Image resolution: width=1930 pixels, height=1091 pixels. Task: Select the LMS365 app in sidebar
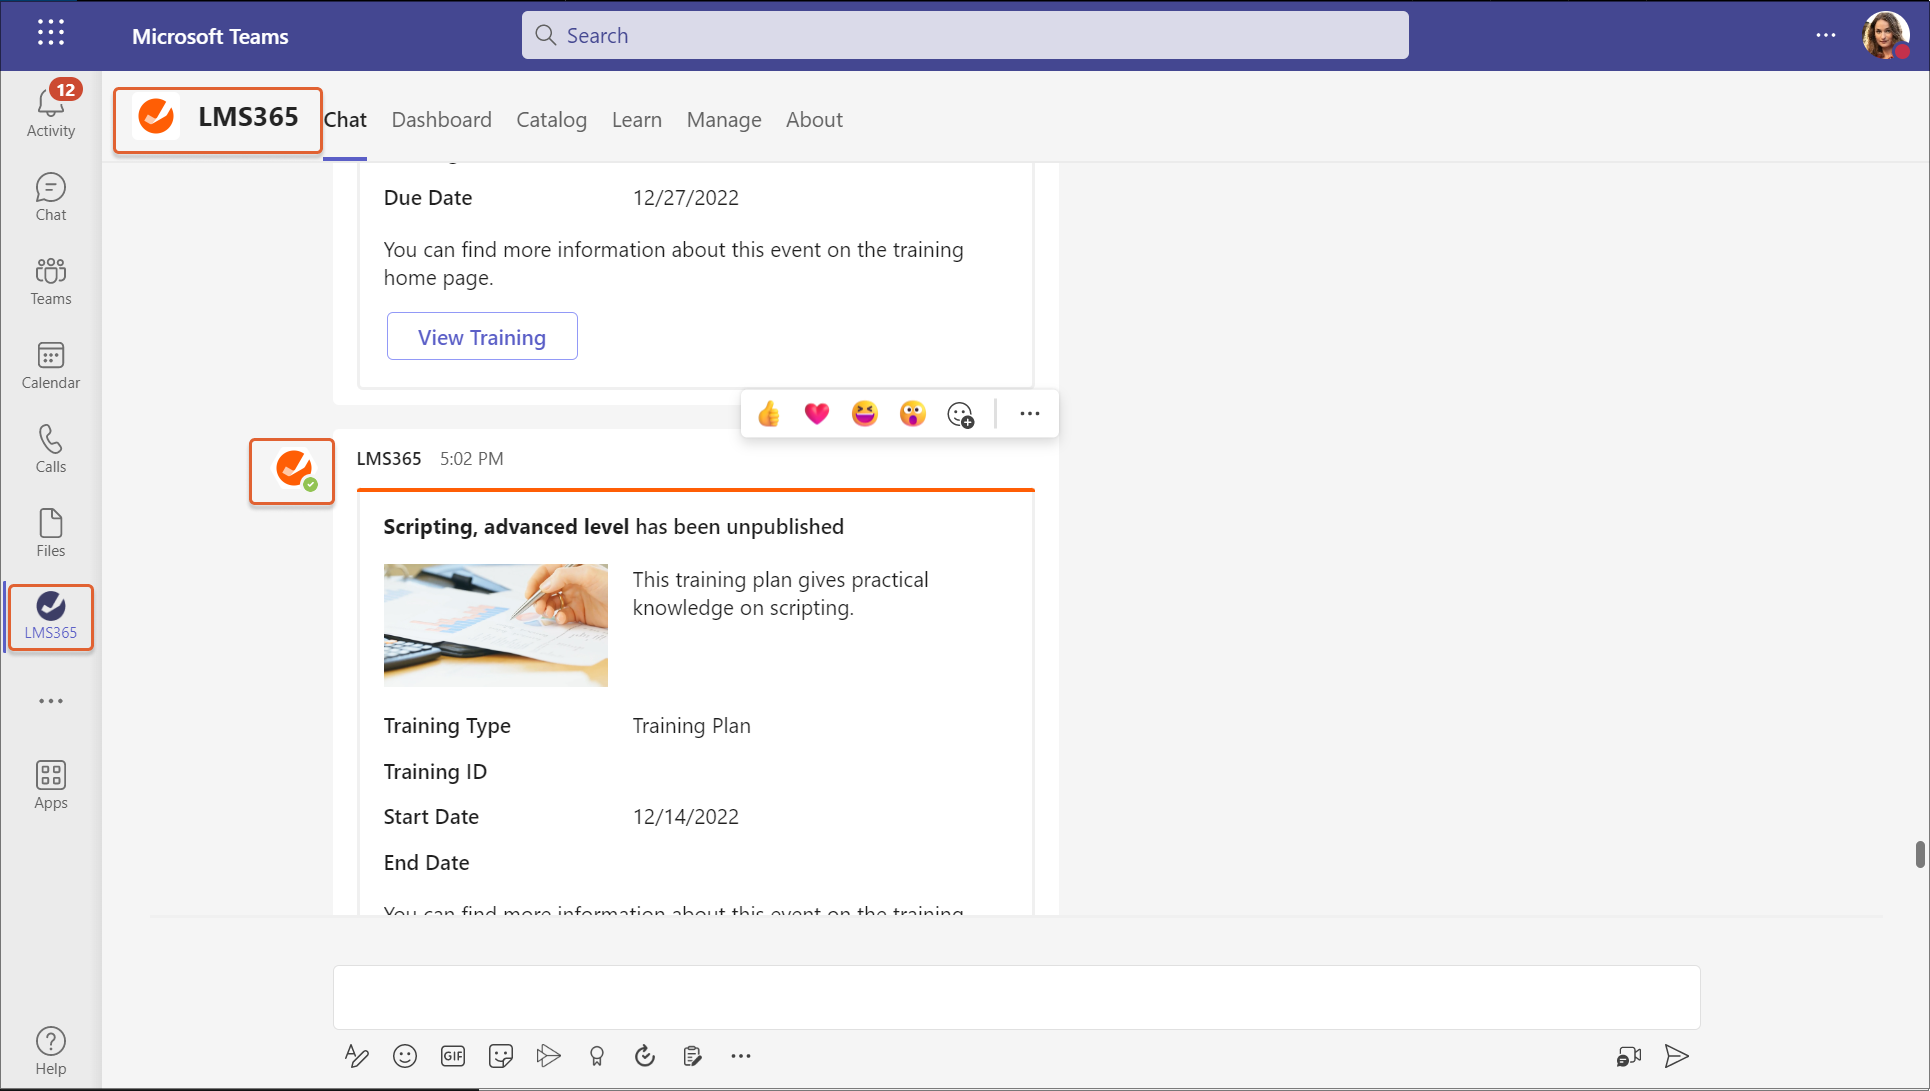pos(51,617)
